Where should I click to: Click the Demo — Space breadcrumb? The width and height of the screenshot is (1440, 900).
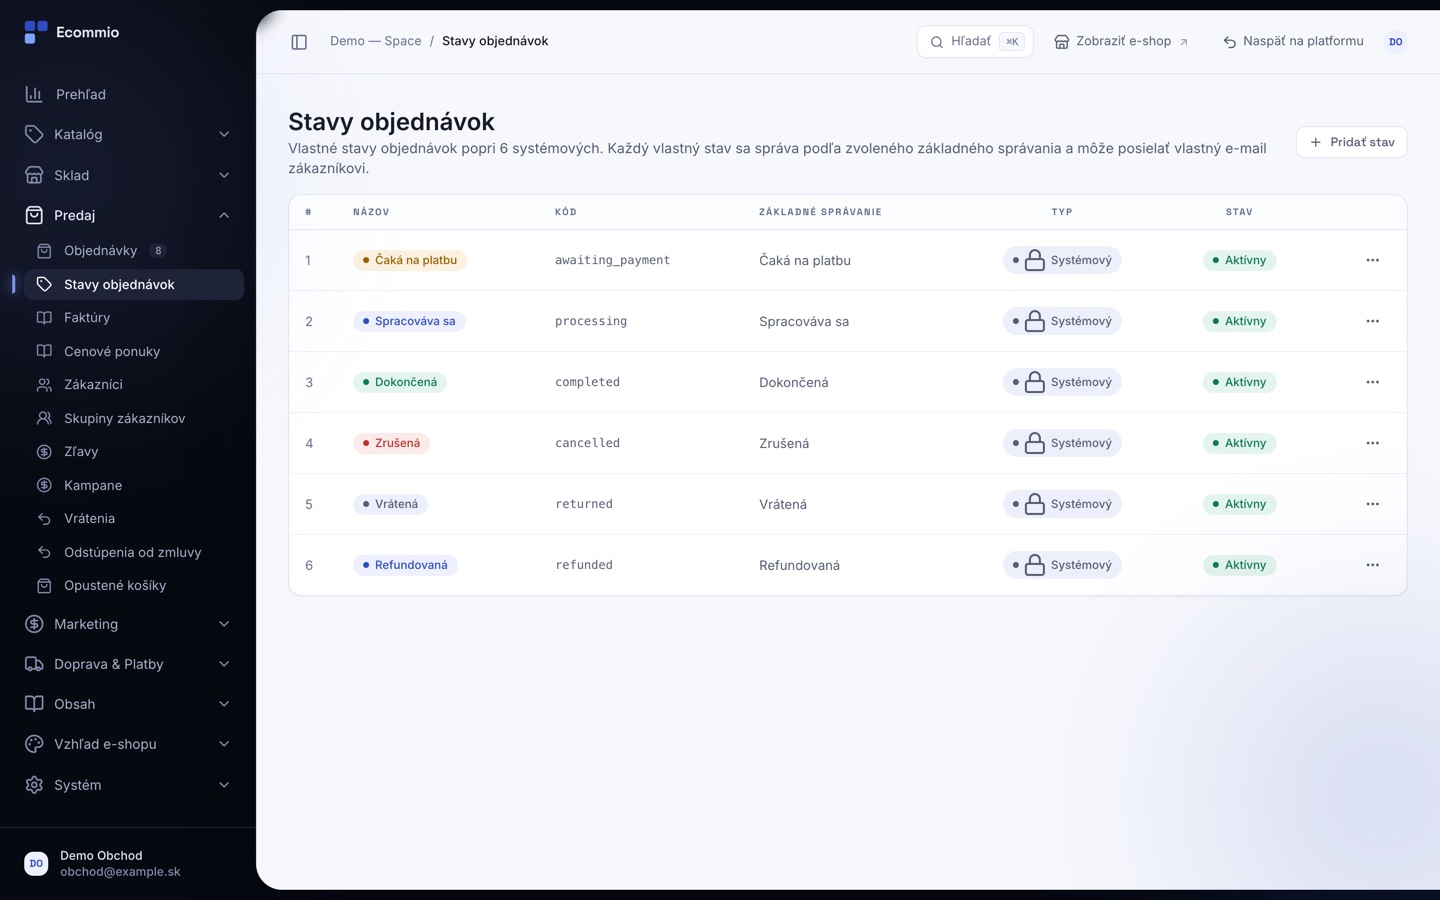tap(376, 41)
